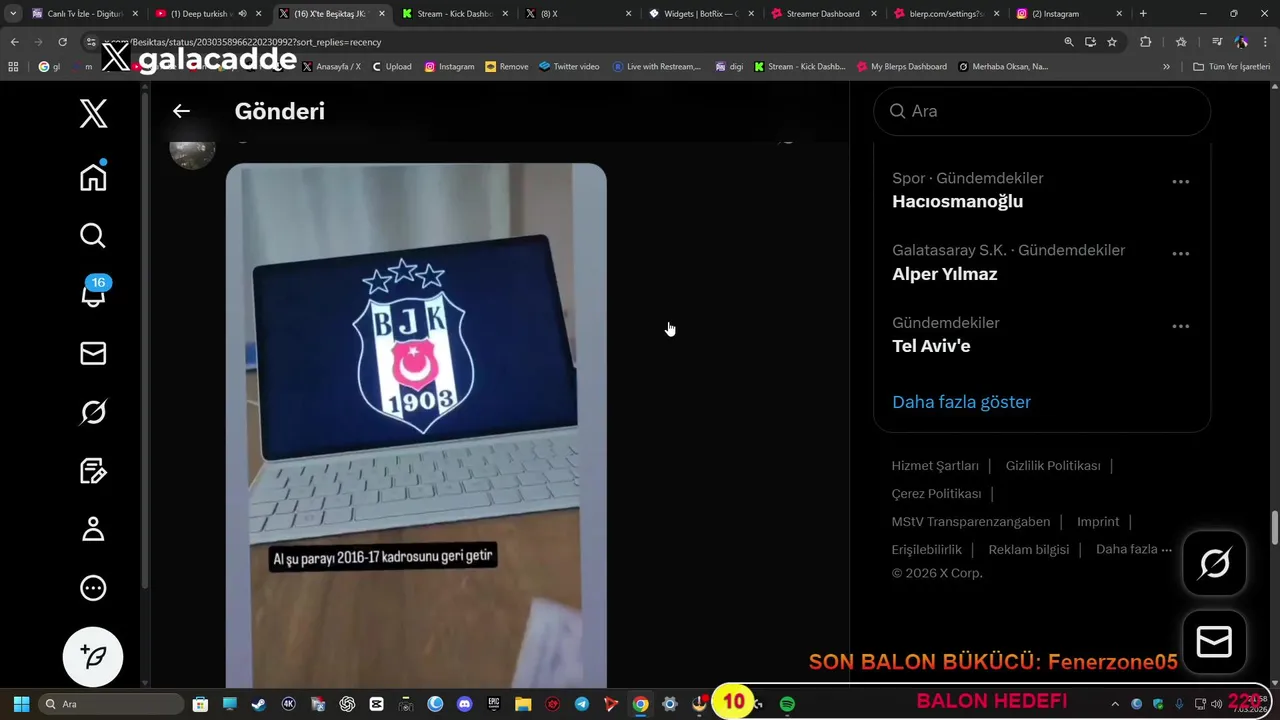Screen dimensions: 1280x720
Task: Open Hizmet Şartları footer link
Action: coord(935,466)
